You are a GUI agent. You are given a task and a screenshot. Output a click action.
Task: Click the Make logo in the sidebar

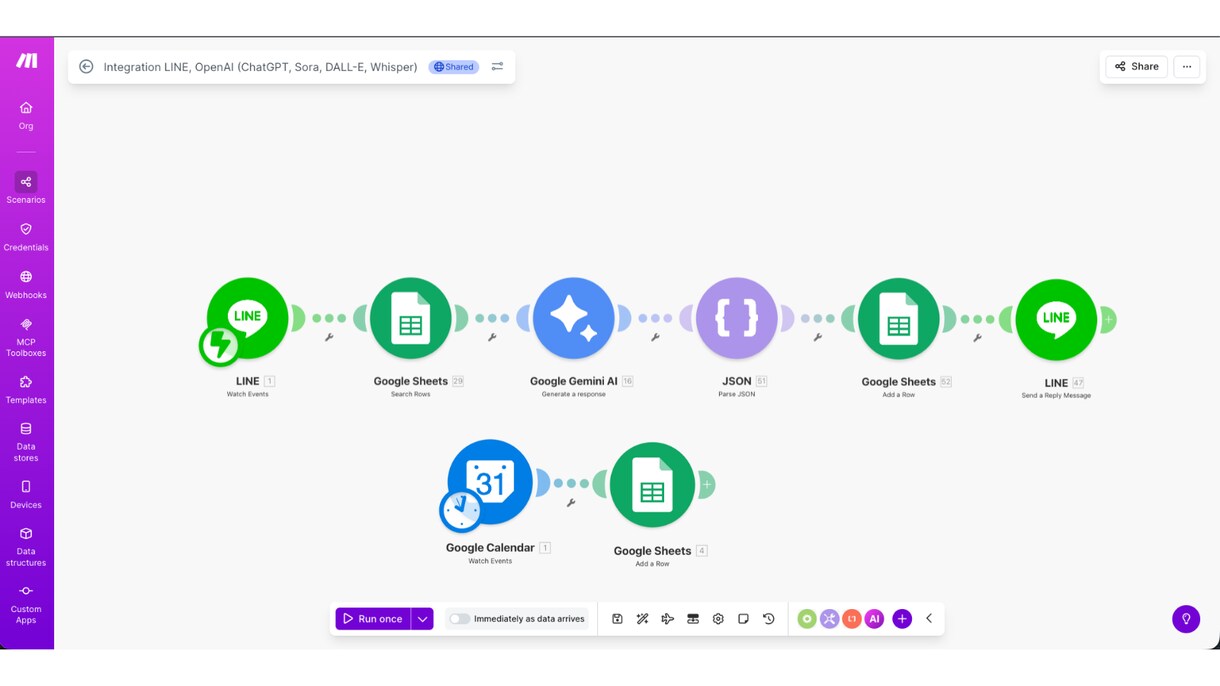pyautogui.click(x=27, y=61)
